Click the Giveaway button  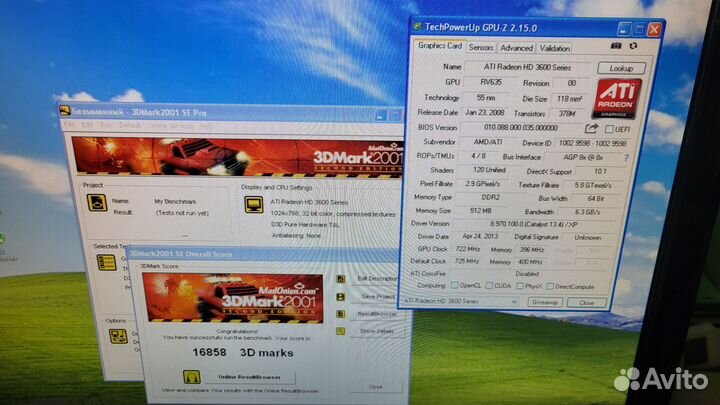(544, 302)
